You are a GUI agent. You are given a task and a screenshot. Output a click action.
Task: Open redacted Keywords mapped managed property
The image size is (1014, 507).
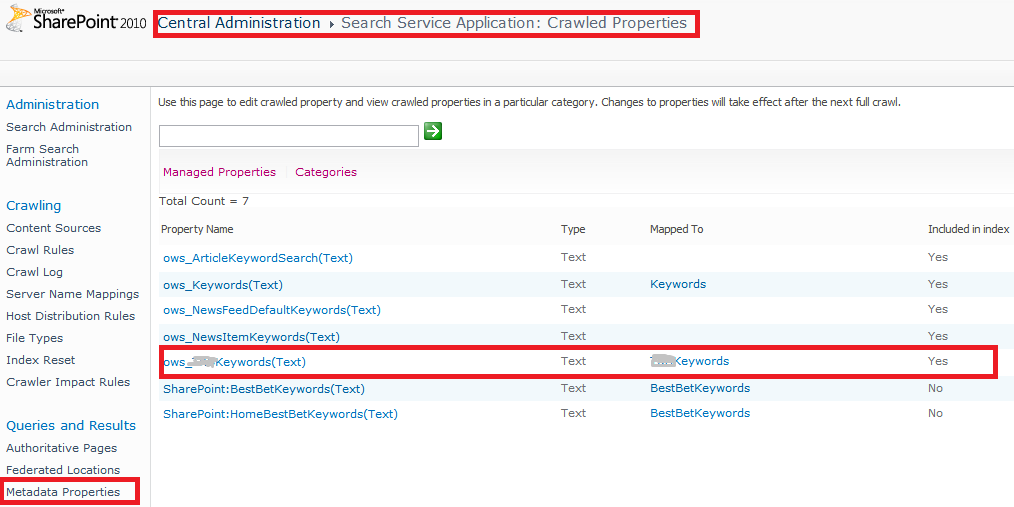point(689,361)
